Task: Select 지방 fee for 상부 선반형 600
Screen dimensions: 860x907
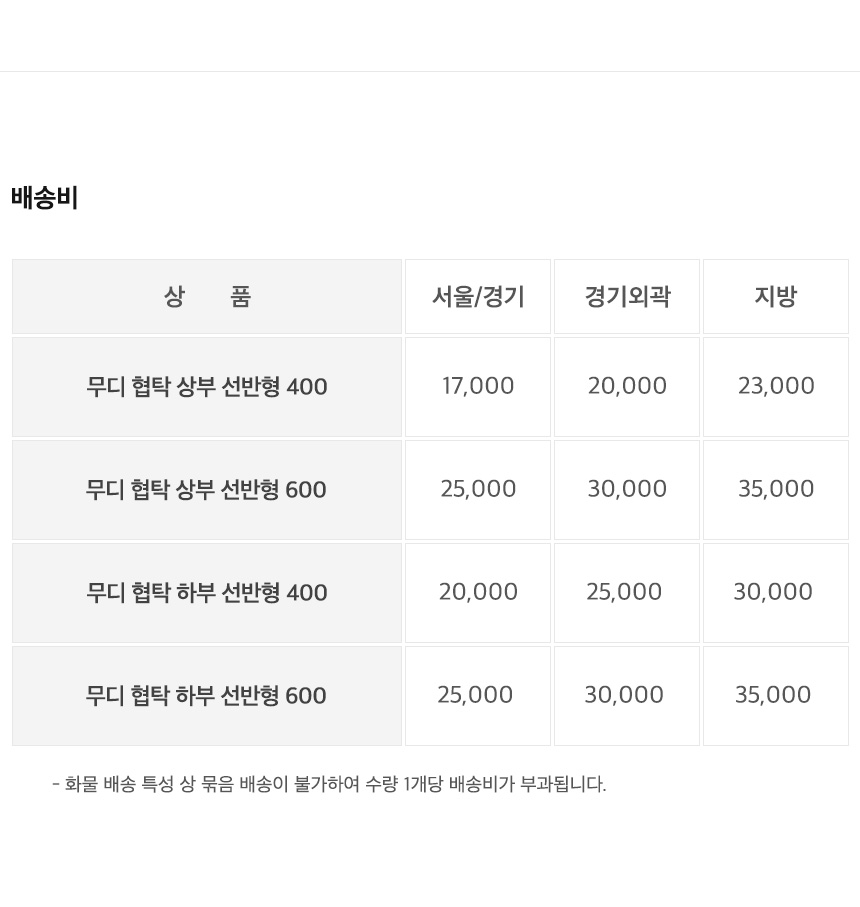Action: [776, 489]
